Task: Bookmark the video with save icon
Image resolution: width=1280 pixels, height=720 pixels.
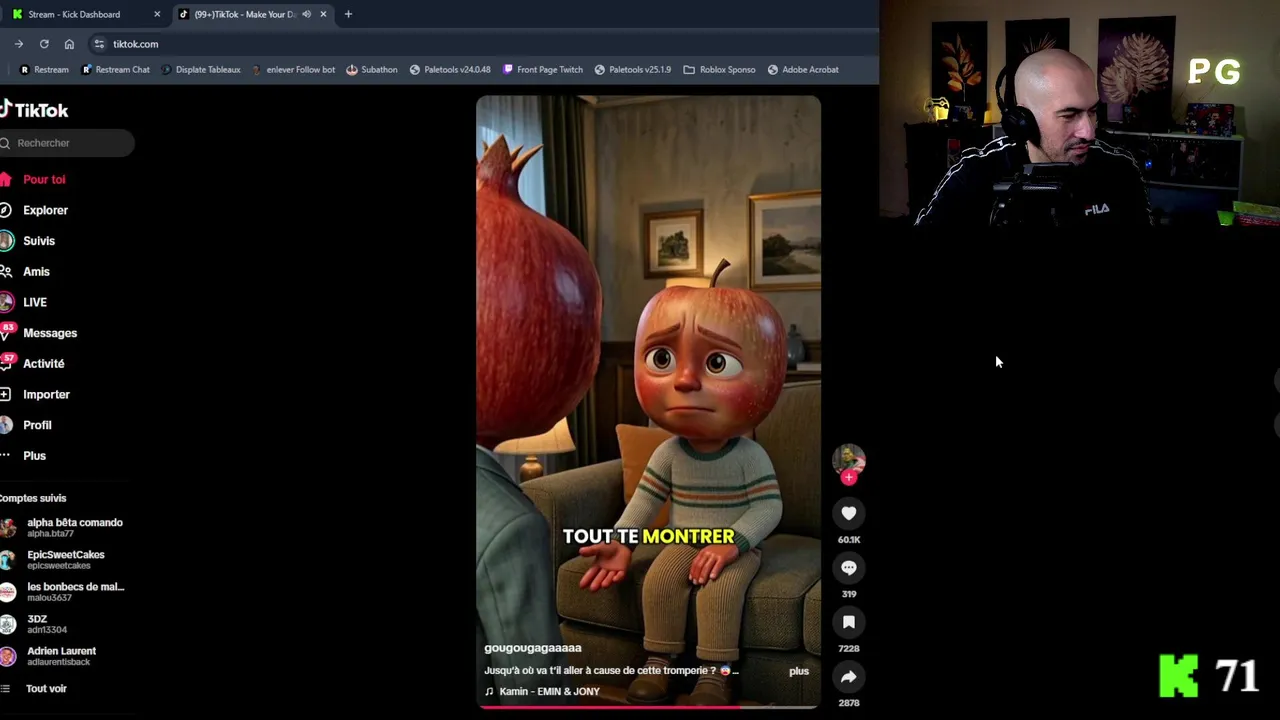Action: pos(848,622)
